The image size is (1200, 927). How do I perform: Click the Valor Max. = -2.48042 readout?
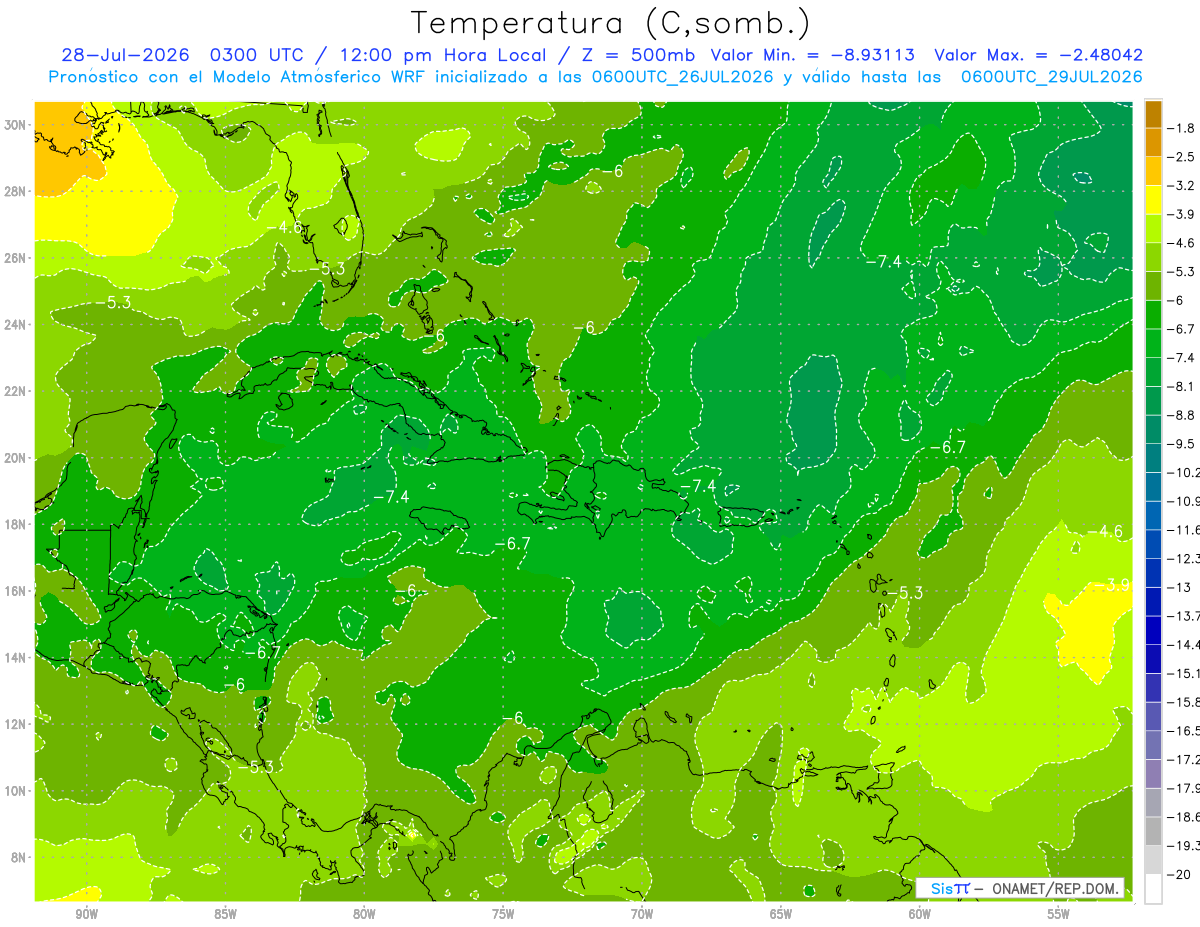[x=1038, y=55]
